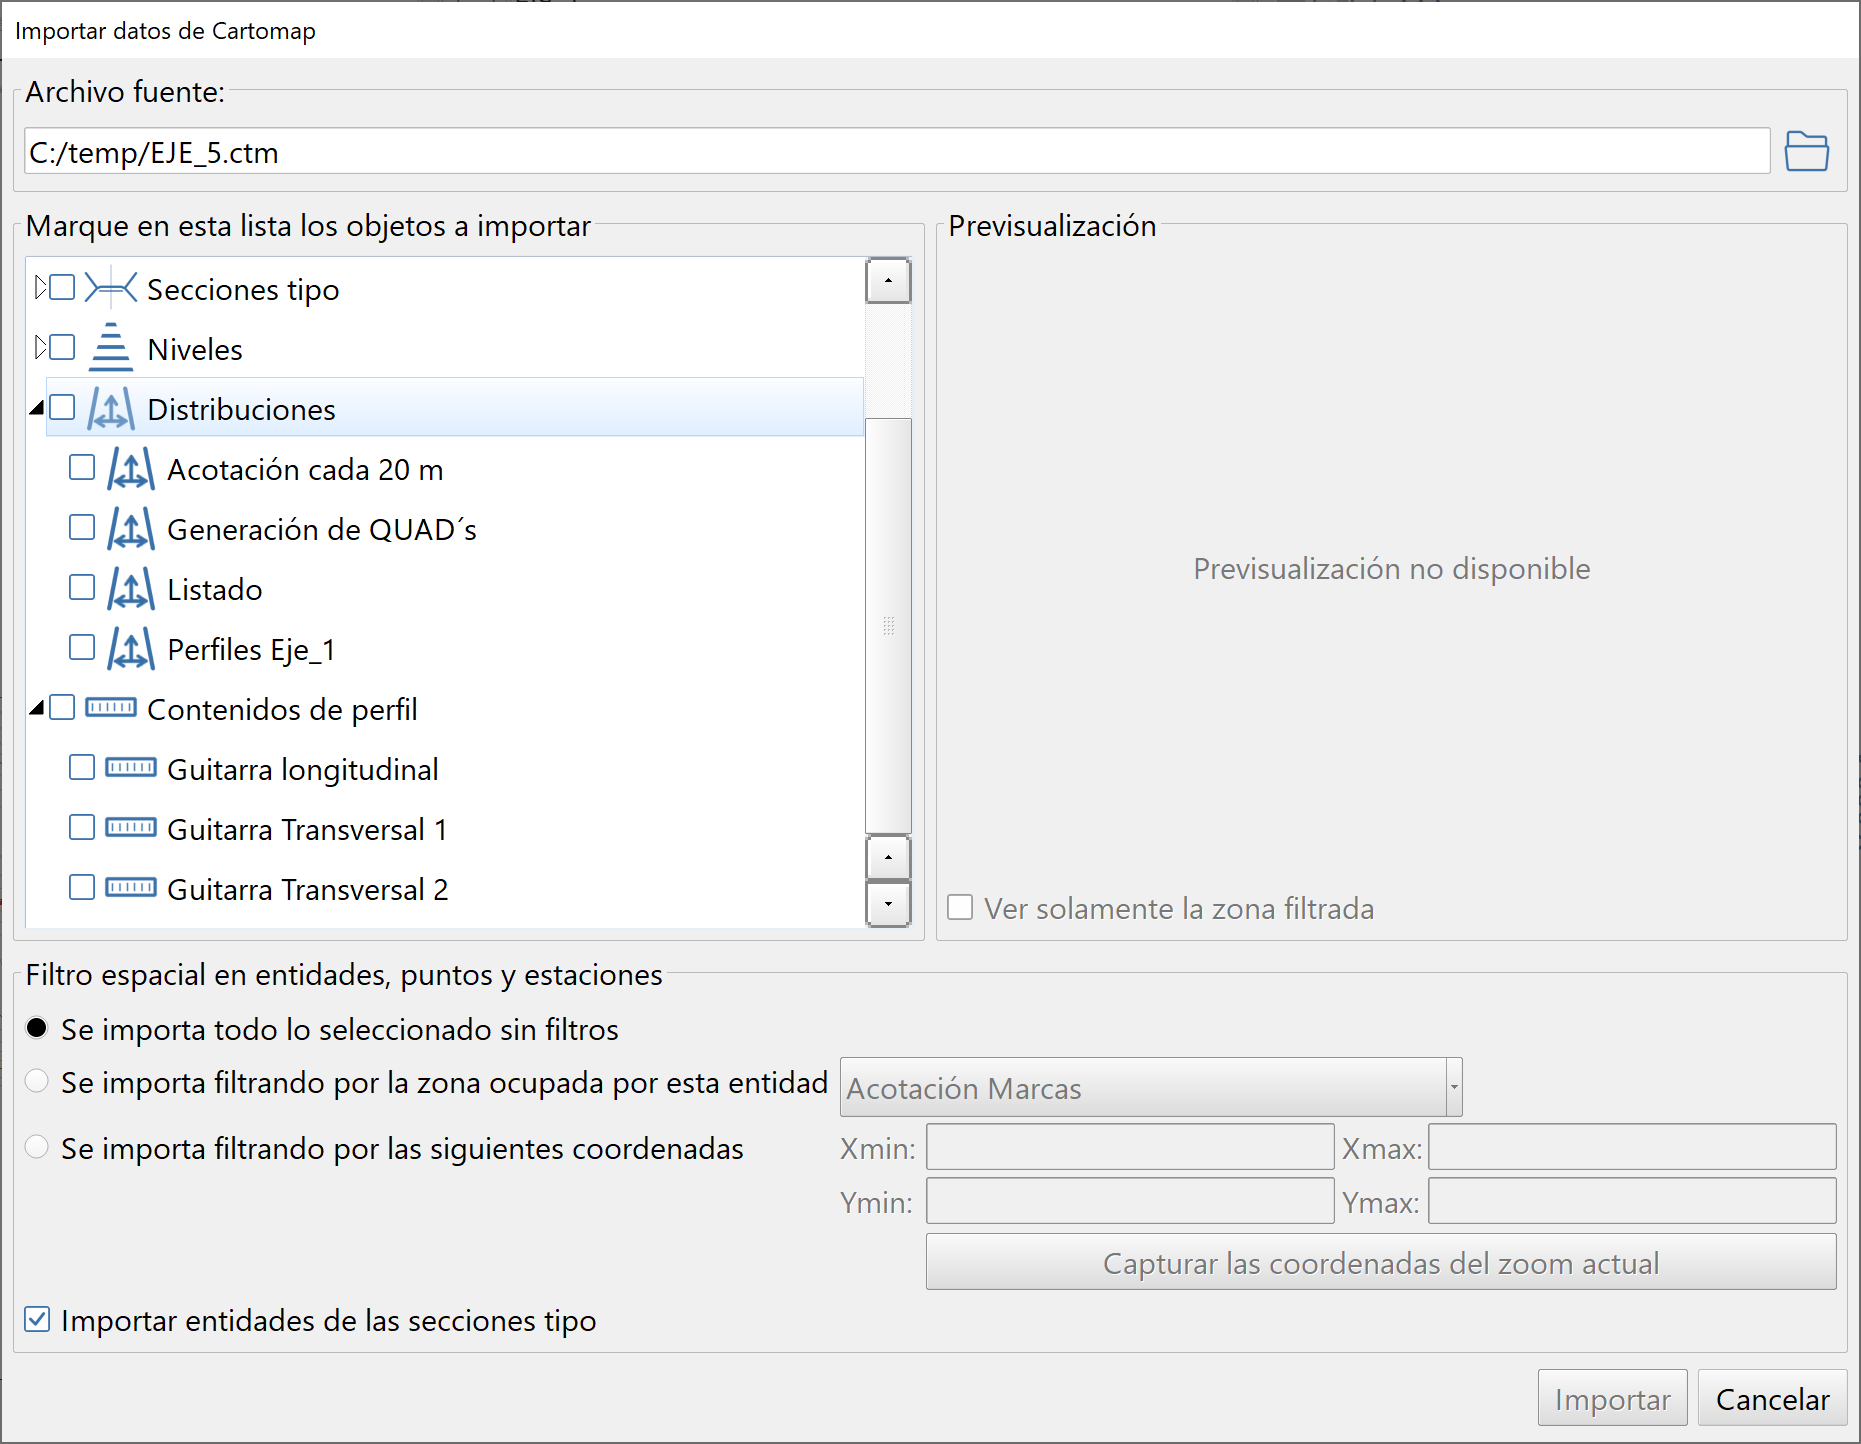Viewport: 1861px width, 1444px height.
Task: Collapse the Distribuciones tree node
Action: coord(37,408)
